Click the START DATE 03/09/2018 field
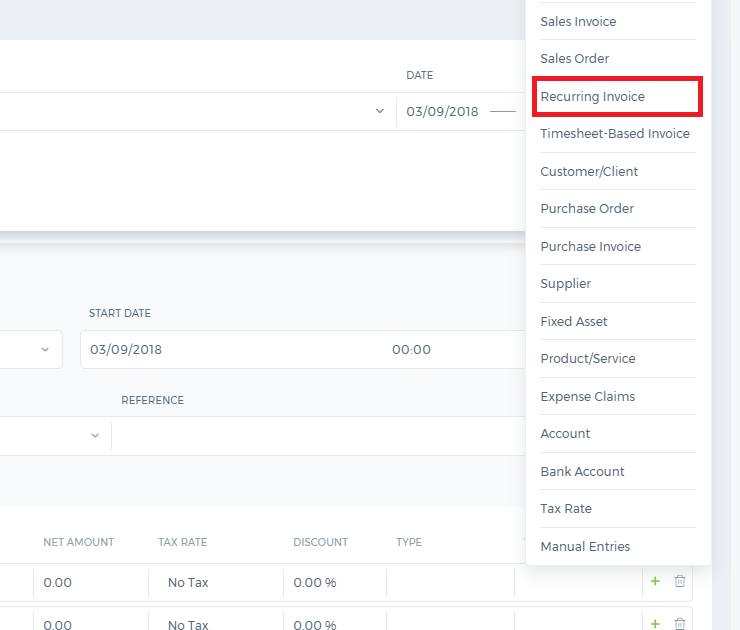 coord(303,350)
